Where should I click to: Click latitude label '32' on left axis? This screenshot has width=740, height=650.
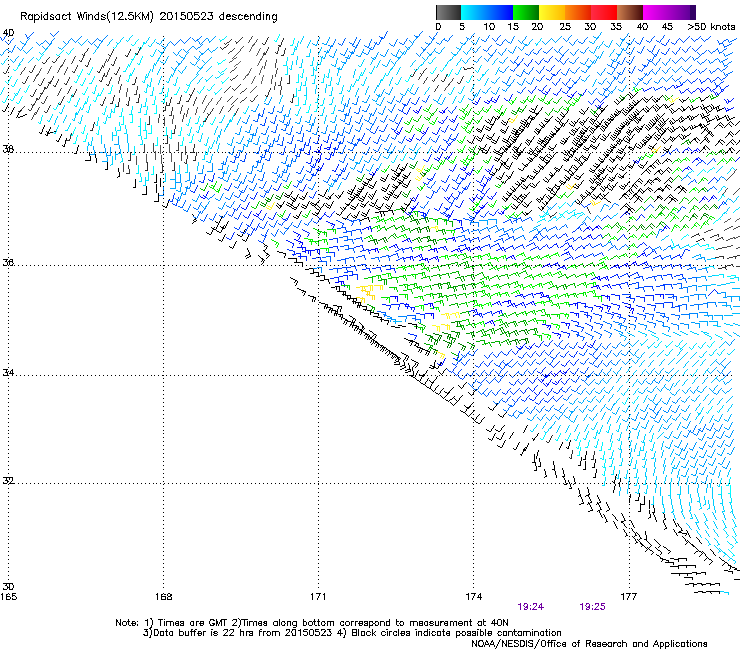point(8,481)
